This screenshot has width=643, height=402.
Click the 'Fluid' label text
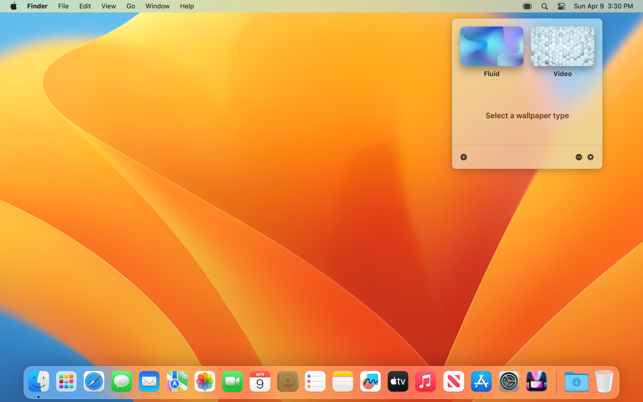pos(491,74)
